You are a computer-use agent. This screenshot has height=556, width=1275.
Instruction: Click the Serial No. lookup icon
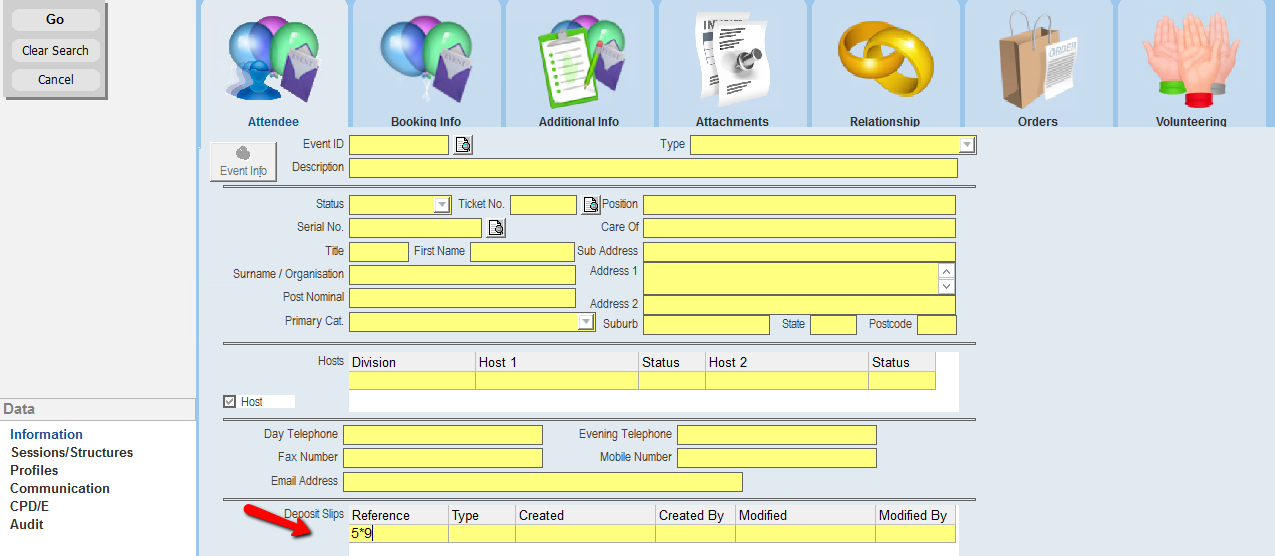(x=496, y=228)
